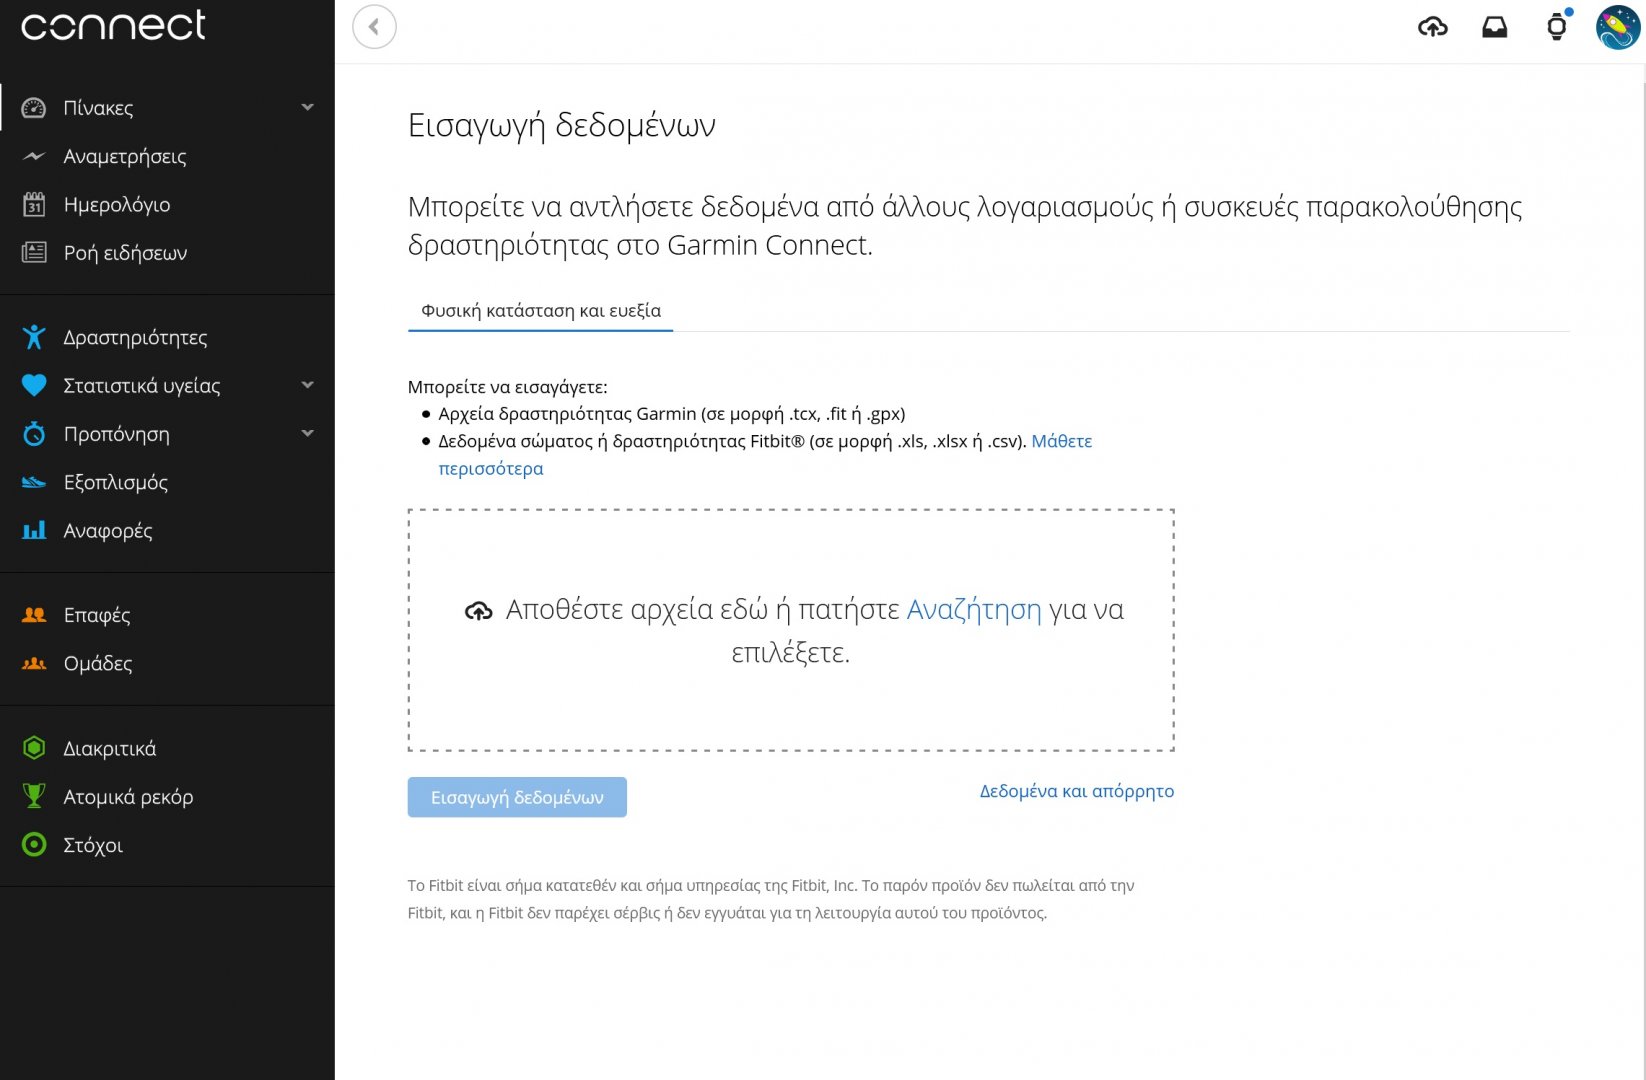Click the Ροή ειδήσεων newspaper icon
Screen dimensions: 1646x1080
tap(34, 252)
